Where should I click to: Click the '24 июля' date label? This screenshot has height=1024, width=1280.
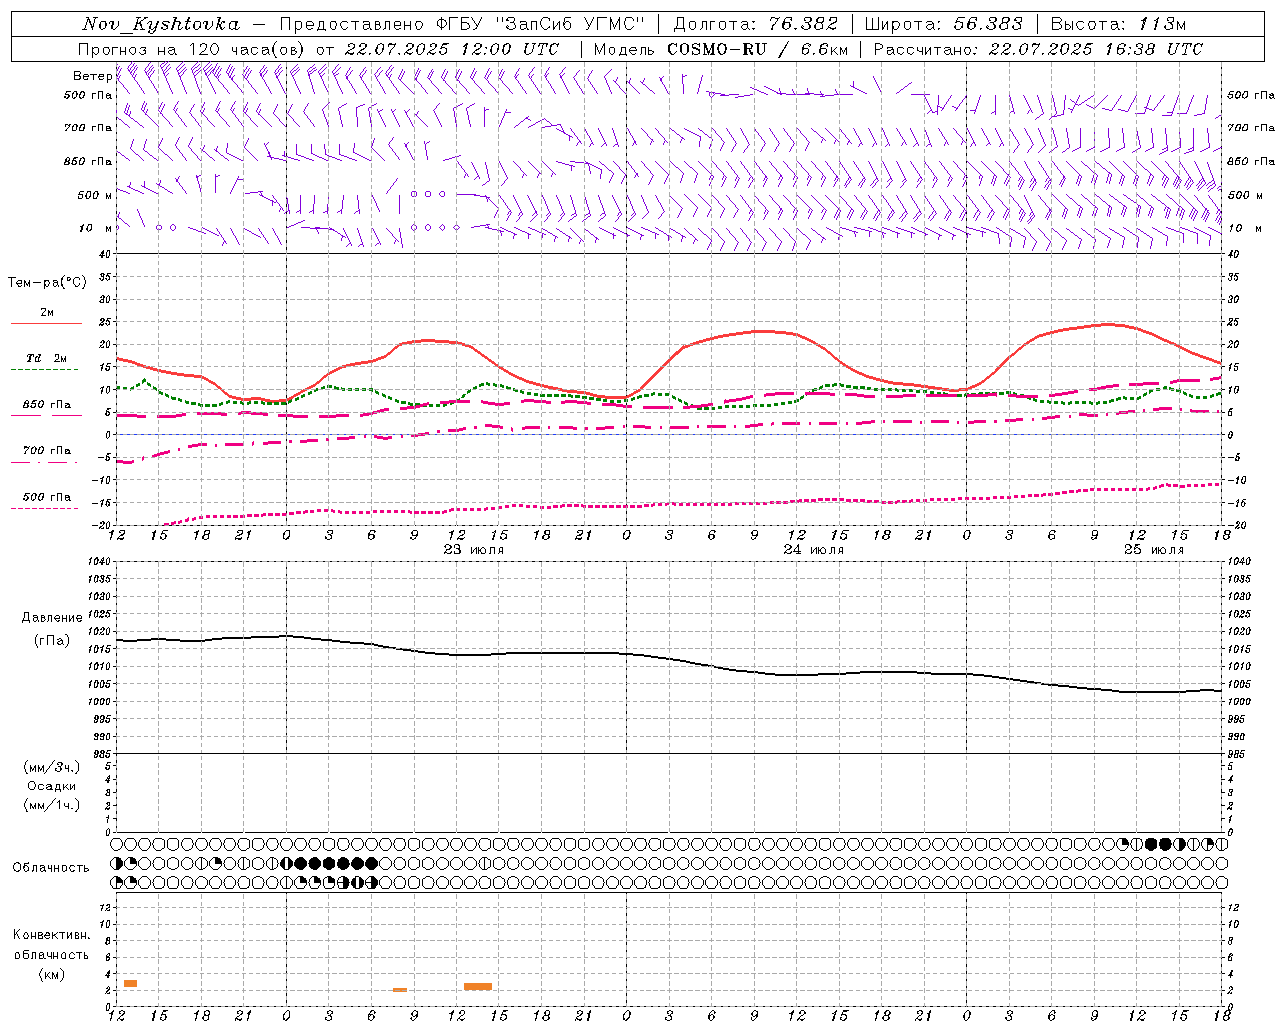tap(813, 550)
